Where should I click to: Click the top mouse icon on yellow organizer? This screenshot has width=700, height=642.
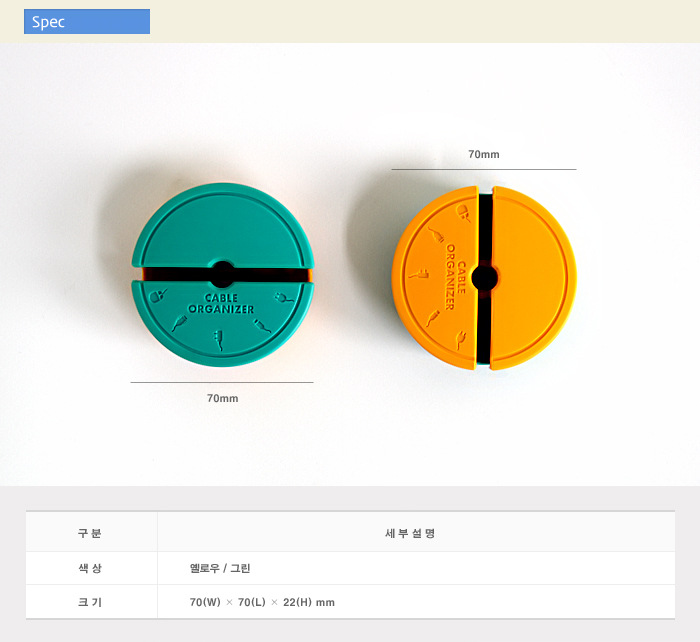[x=464, y=213]
